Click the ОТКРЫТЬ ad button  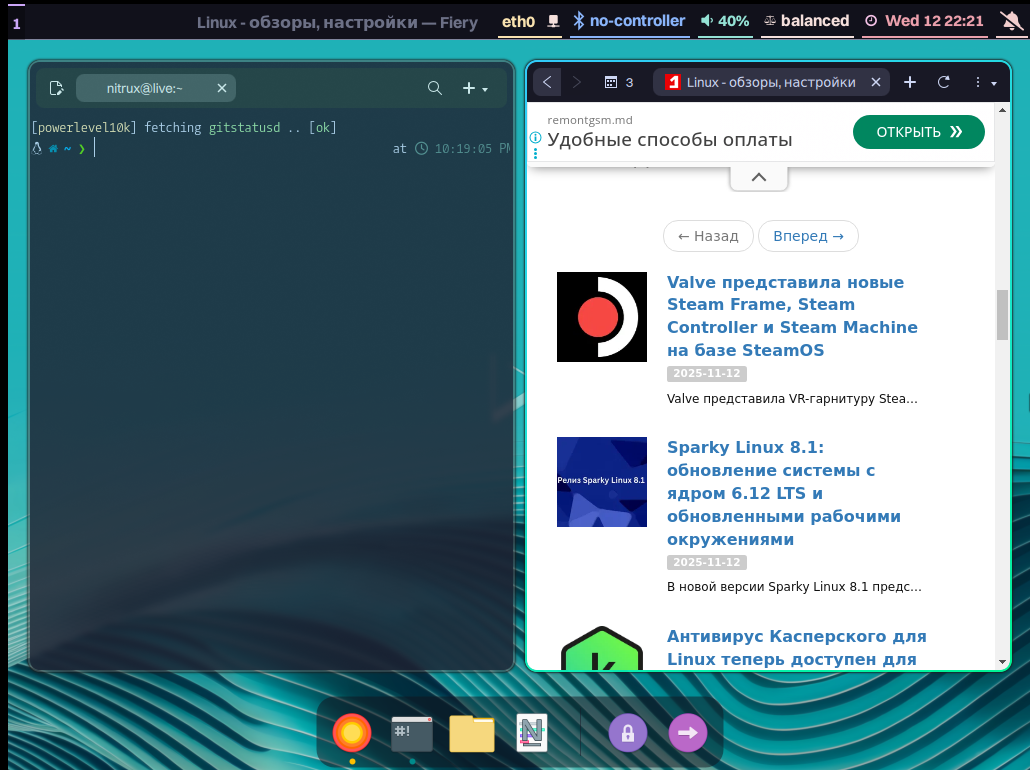[918, 132]
